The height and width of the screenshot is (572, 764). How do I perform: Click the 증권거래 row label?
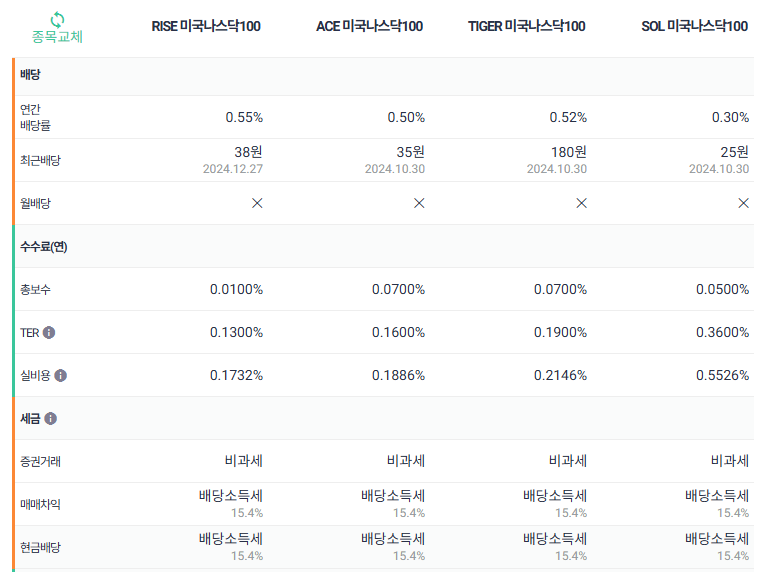[x=40, y=461]
